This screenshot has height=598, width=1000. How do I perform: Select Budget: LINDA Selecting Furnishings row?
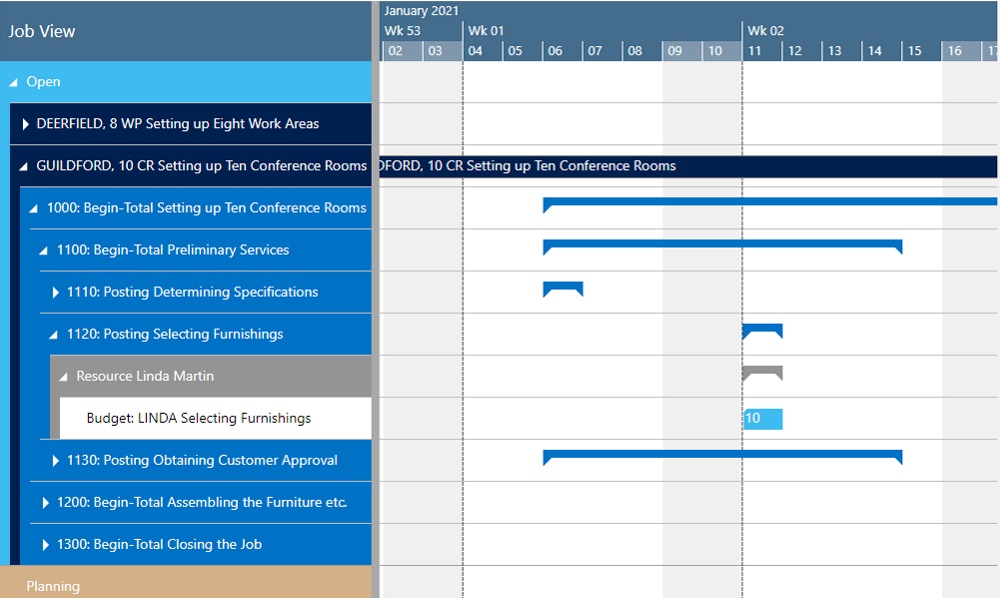pos(216,418)
